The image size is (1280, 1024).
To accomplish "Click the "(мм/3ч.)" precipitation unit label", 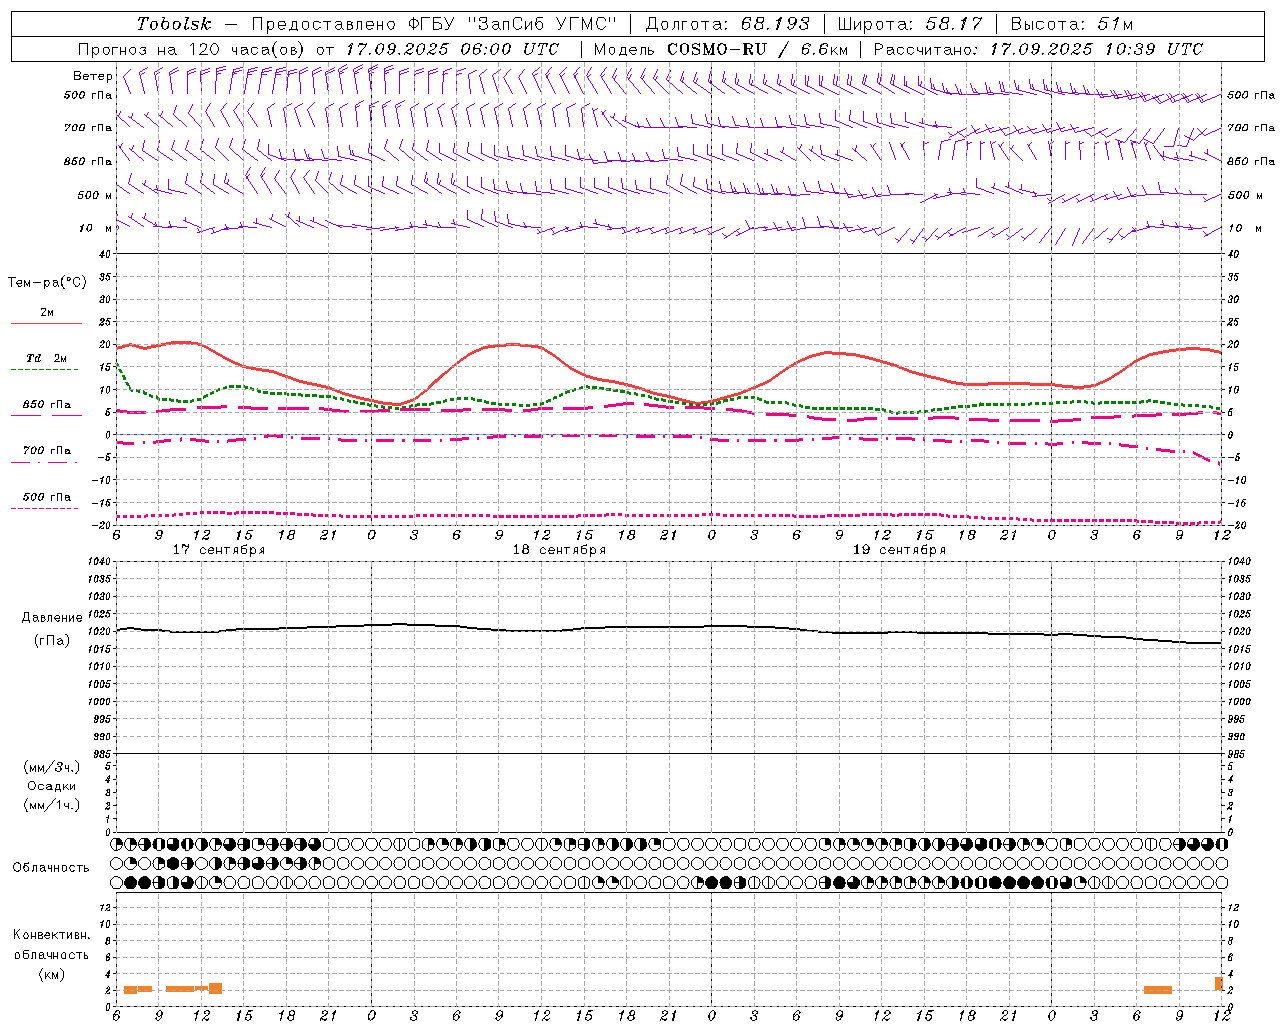I will [52, 767].
